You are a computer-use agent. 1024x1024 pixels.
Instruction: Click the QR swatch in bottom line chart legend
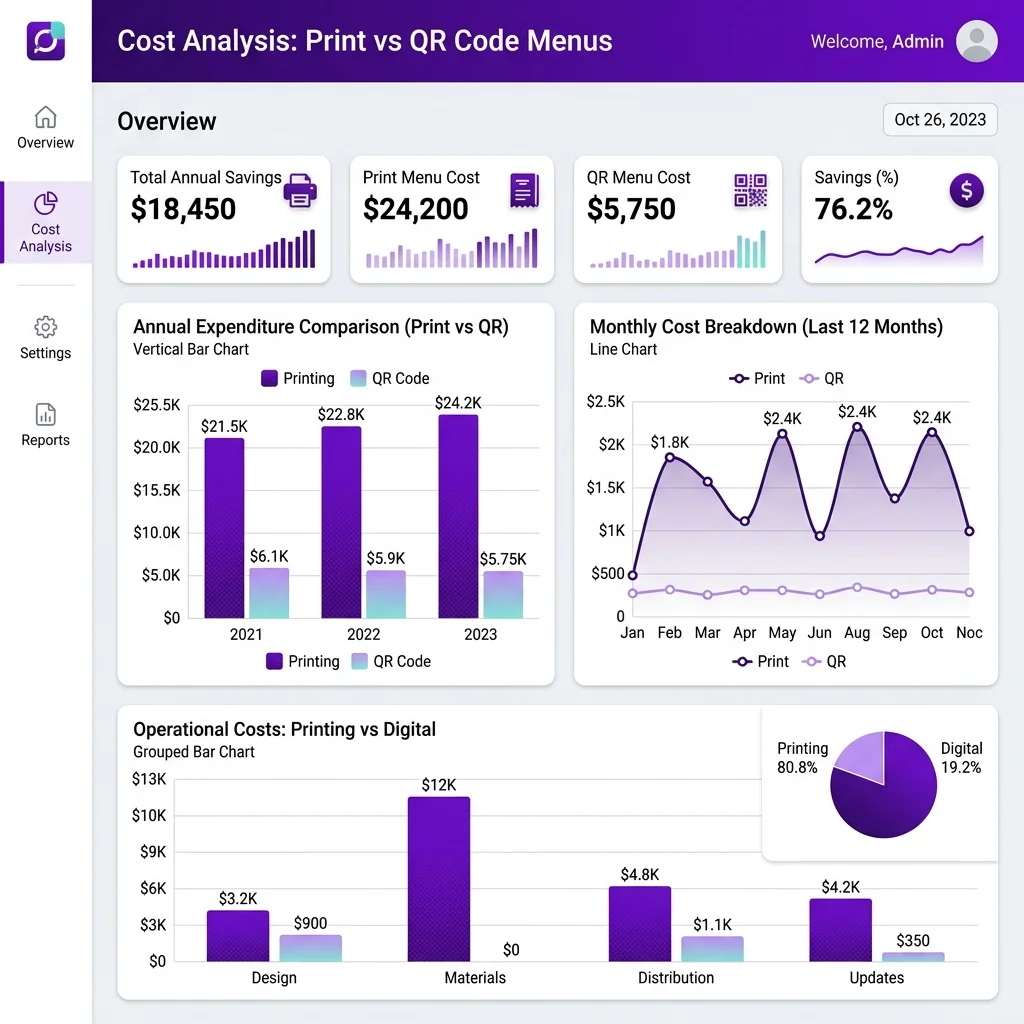[x=810, y=662]
